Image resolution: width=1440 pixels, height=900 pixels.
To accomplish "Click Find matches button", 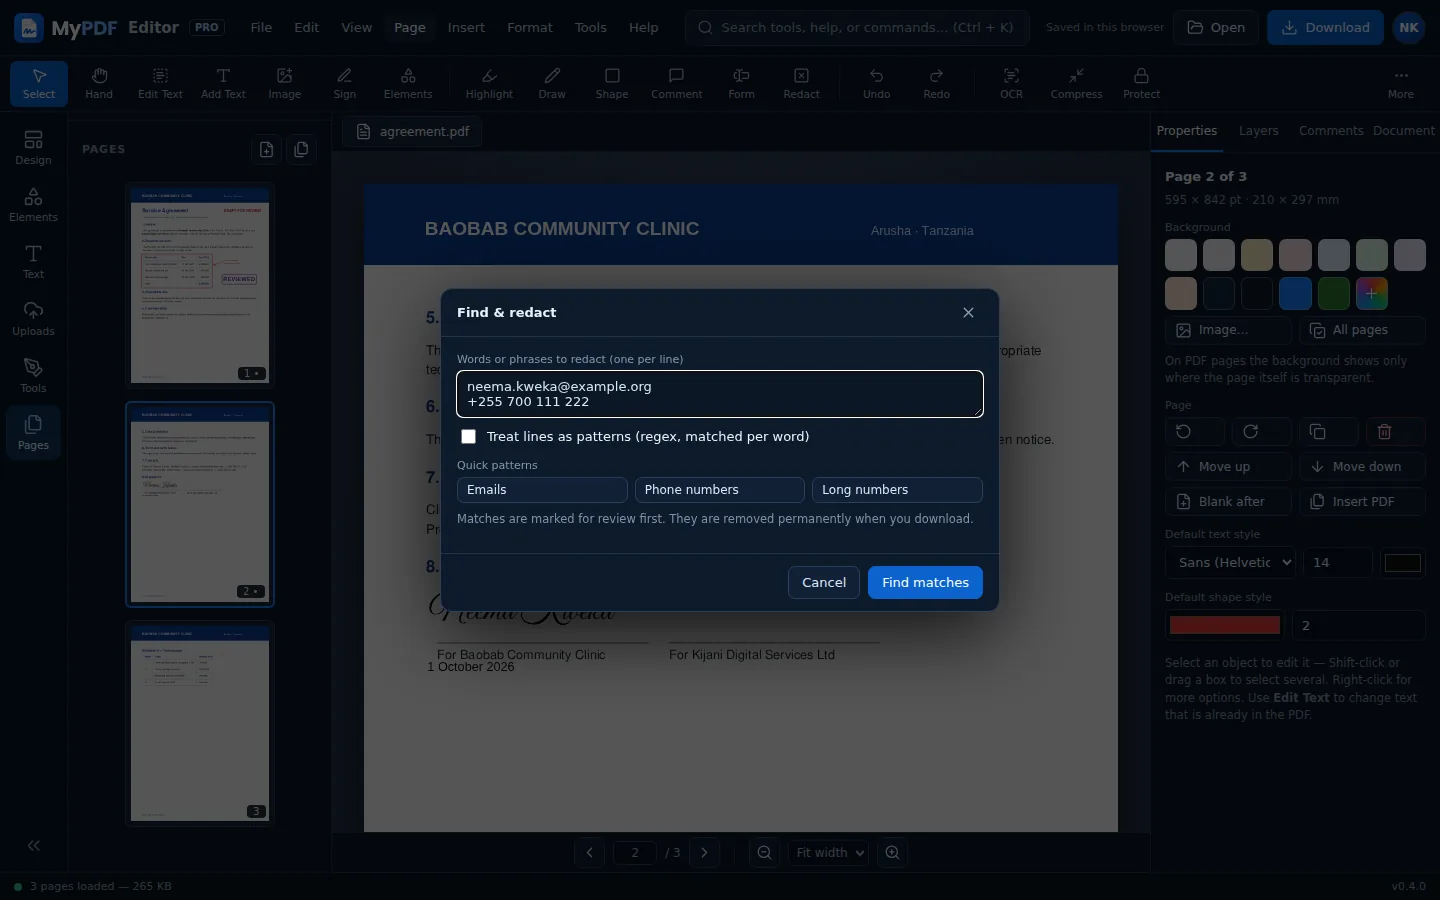I will point(925,583).
